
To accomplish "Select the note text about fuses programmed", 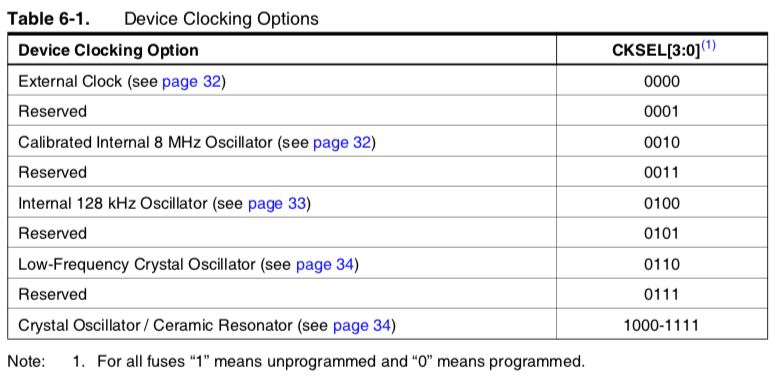I will (x=341, y=361).
